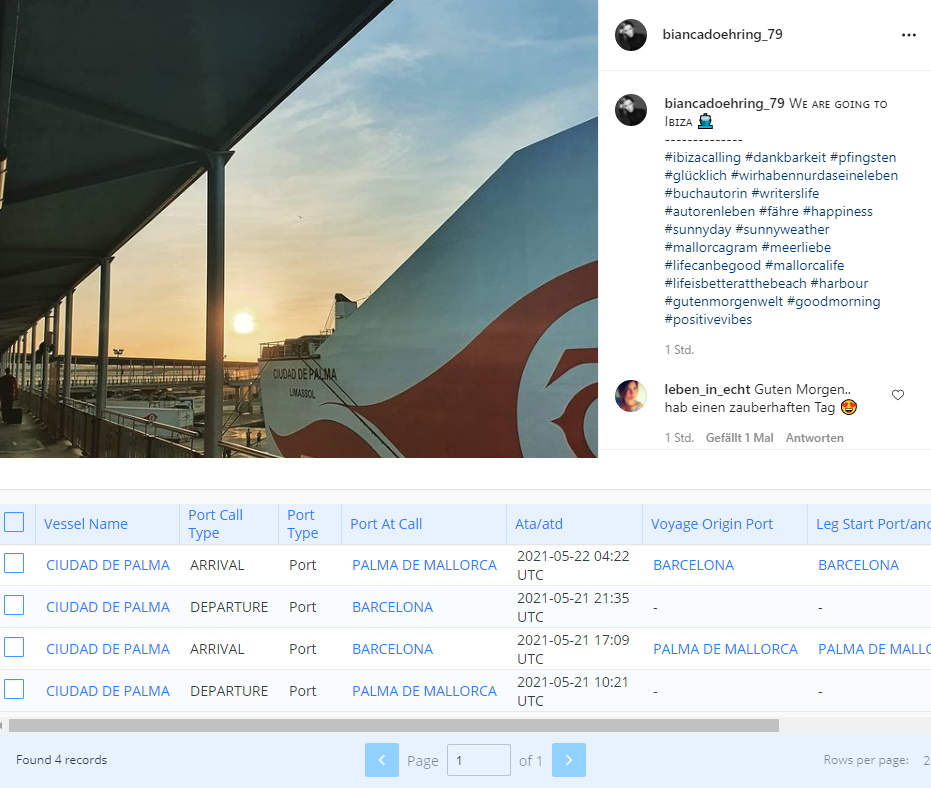Screen dimensions: 931x788
Task: Open the #happiness hashtag
Action: (838, 211)
